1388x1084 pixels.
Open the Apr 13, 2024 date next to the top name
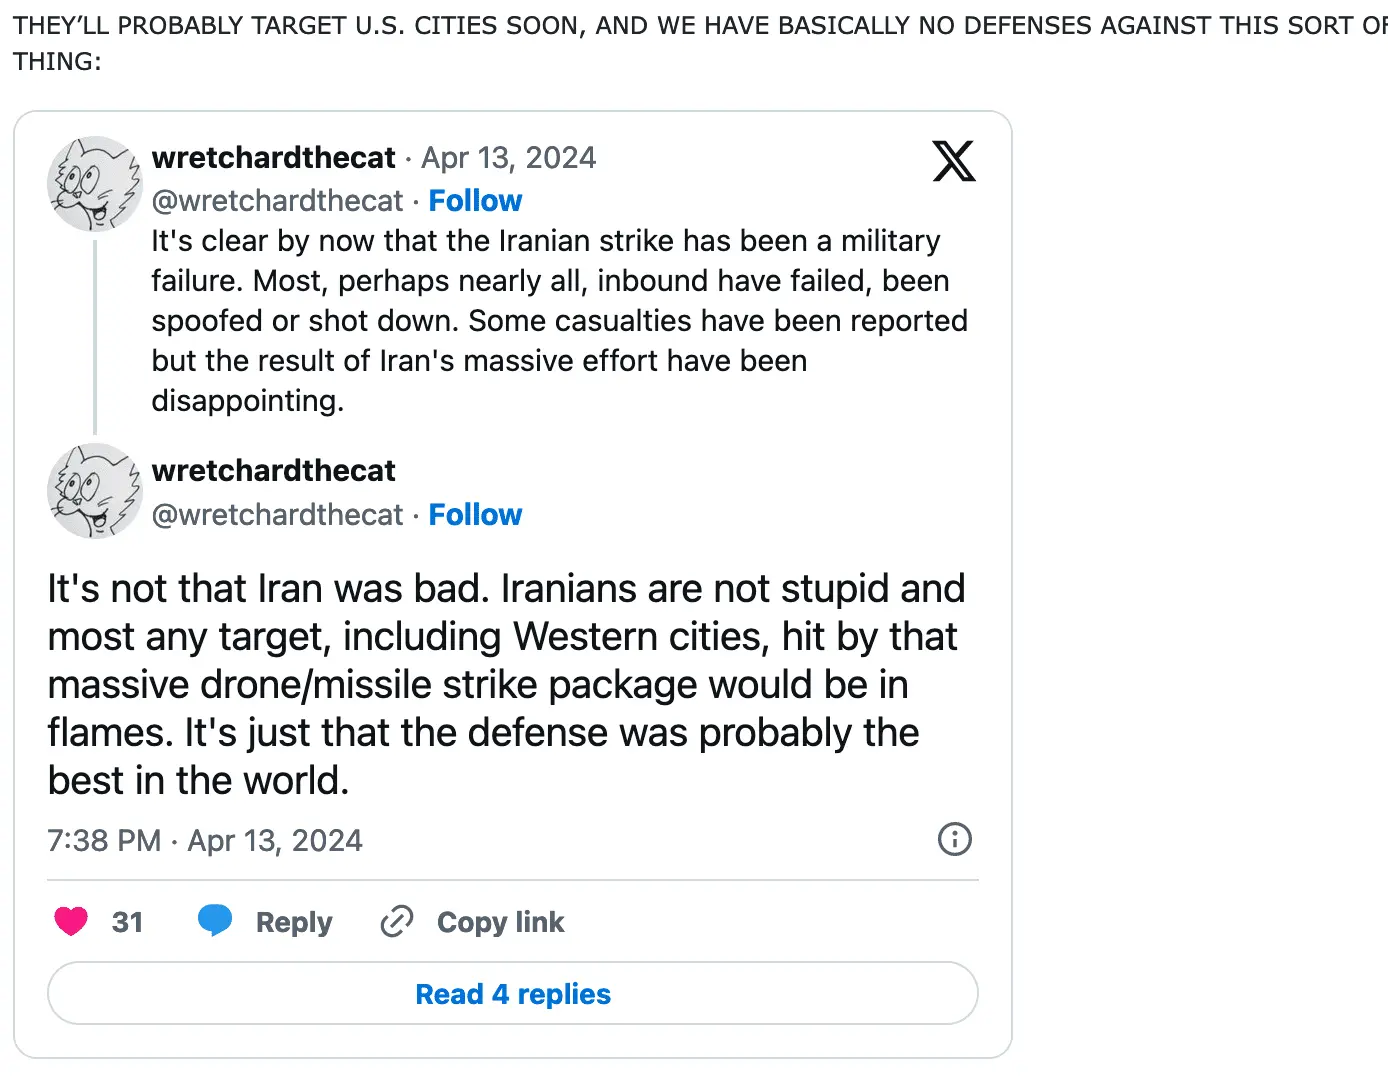click(508, 158)
